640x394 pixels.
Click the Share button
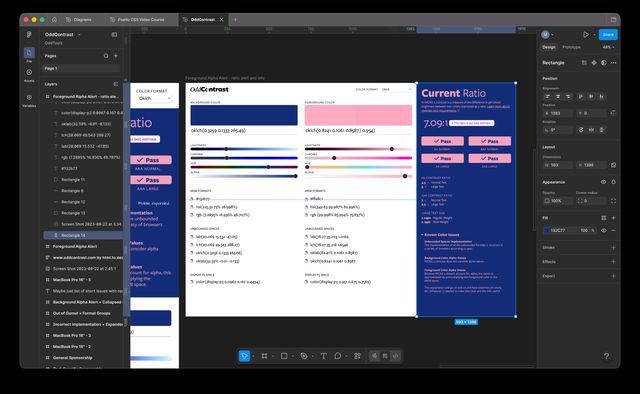pos(608,35)
